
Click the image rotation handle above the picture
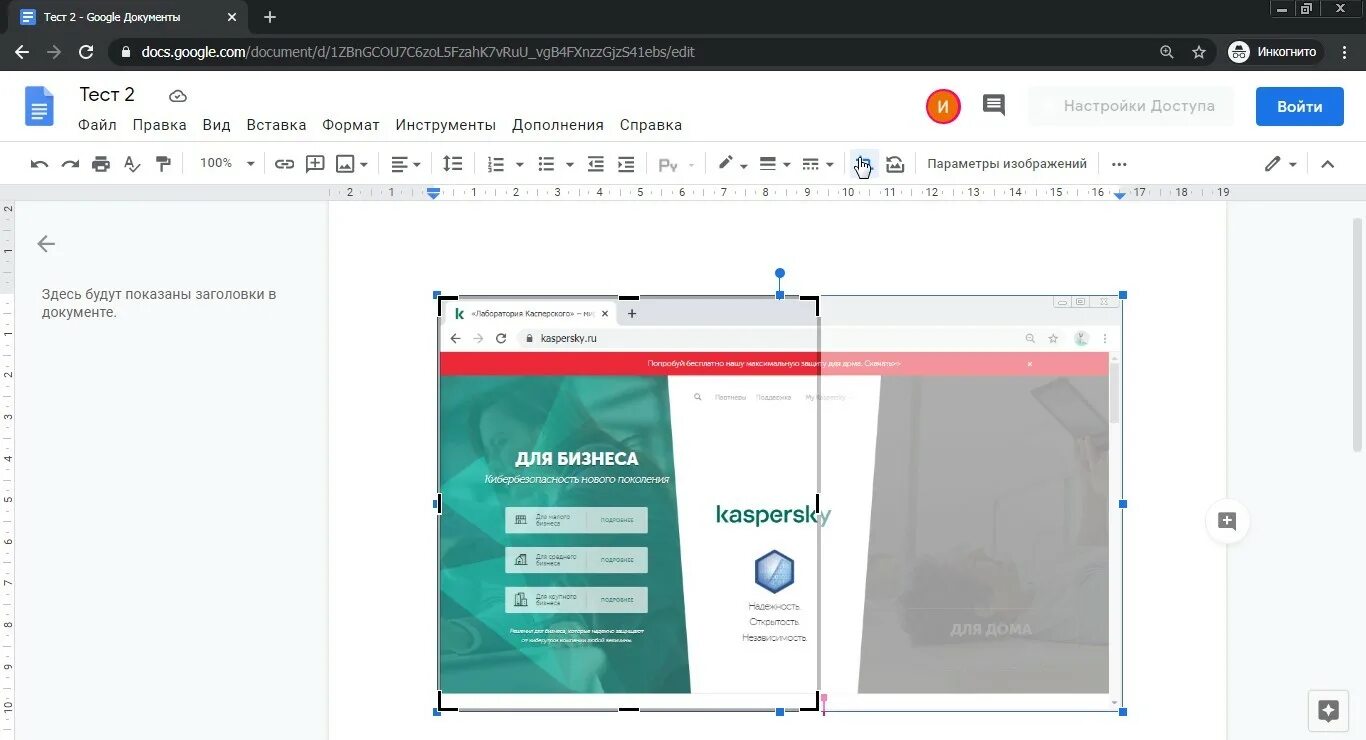click(780, 273)
